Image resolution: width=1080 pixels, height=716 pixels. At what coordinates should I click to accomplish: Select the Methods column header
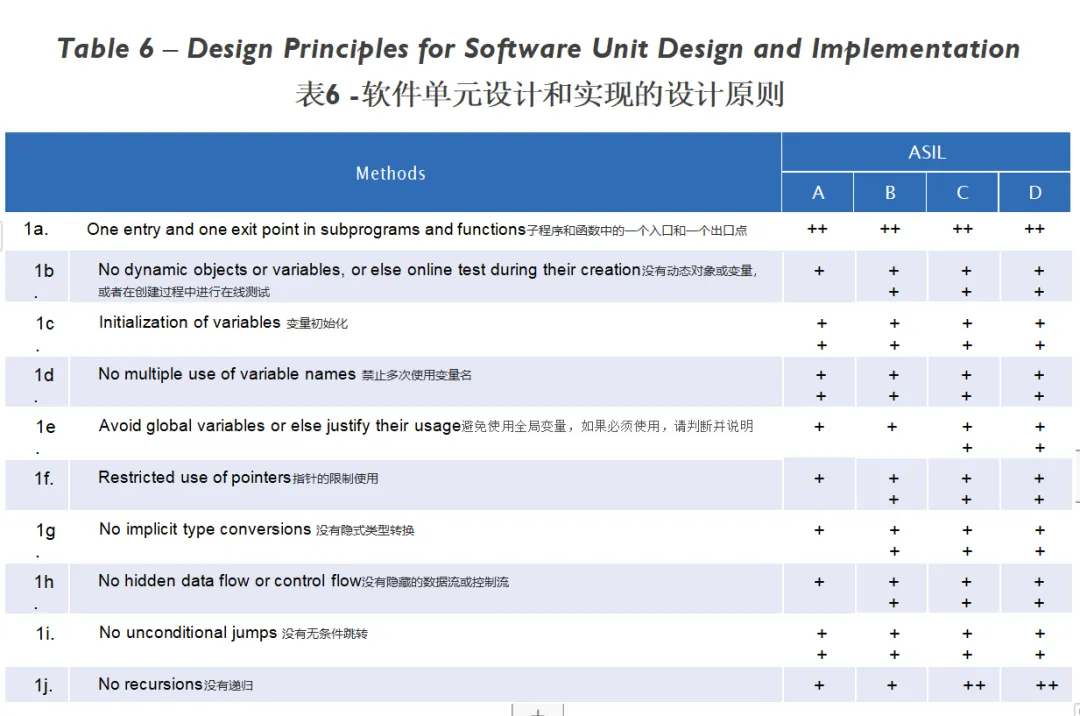tap(391, 173)
